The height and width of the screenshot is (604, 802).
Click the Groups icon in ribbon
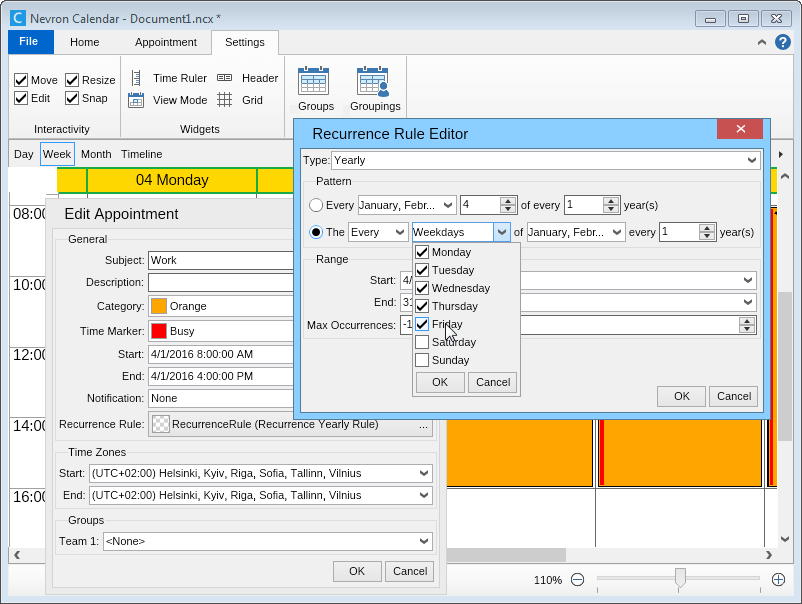(x=314, y=88)
